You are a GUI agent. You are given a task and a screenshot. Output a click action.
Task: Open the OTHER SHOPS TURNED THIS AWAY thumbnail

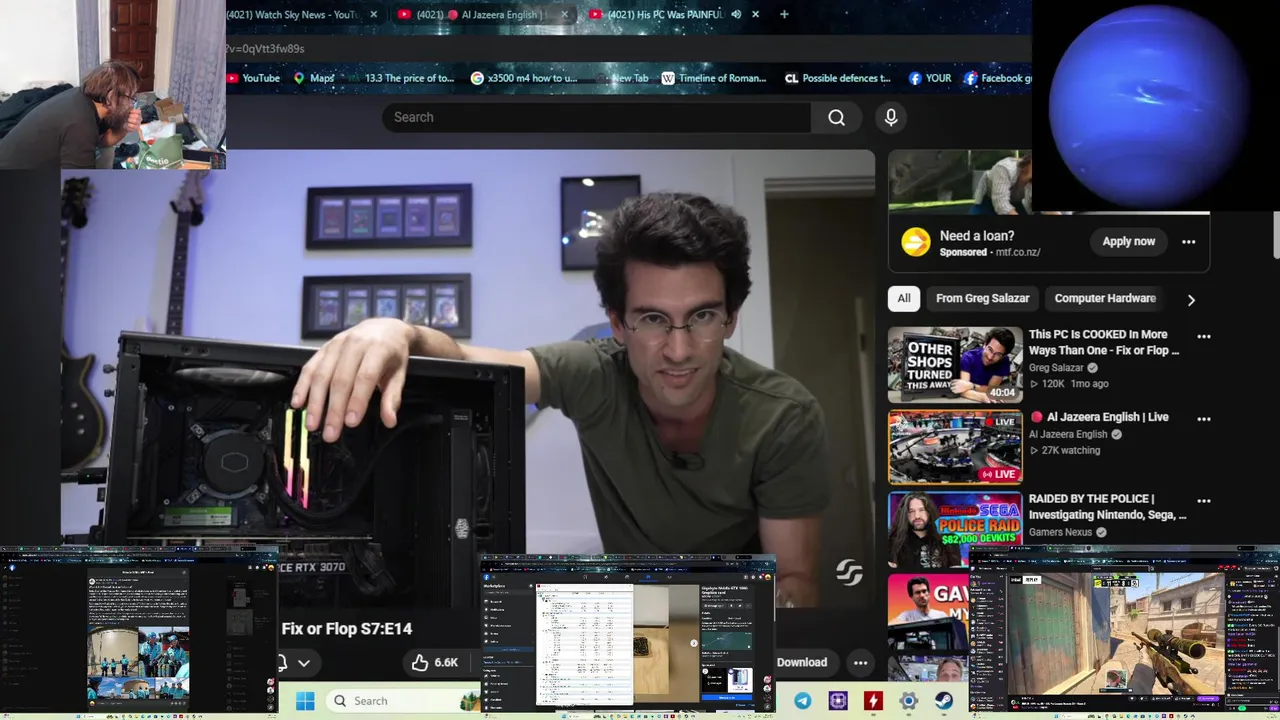pos(955,365)
